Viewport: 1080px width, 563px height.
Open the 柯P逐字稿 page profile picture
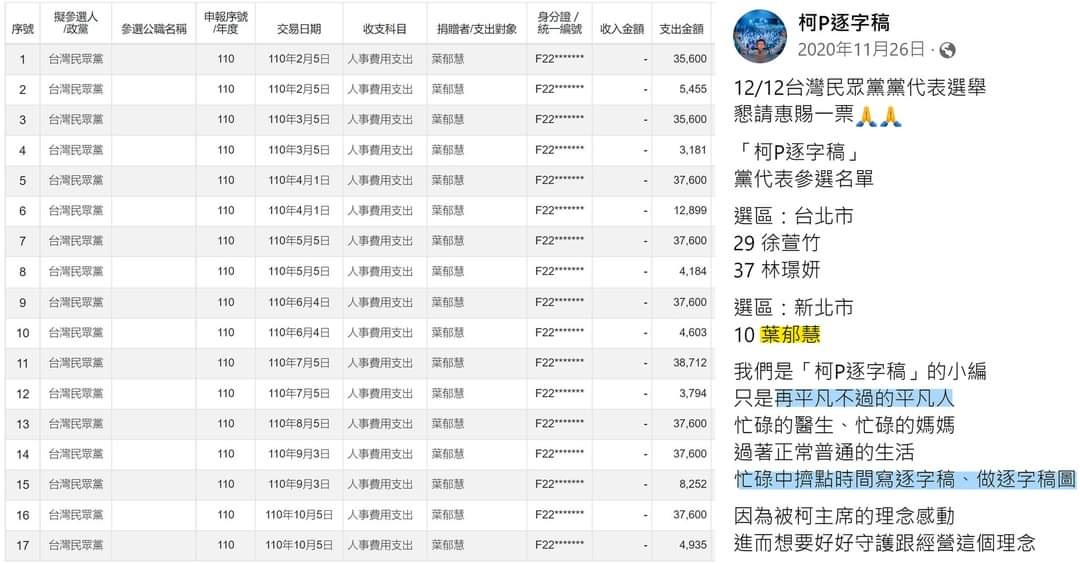click(x=760, y=36)
